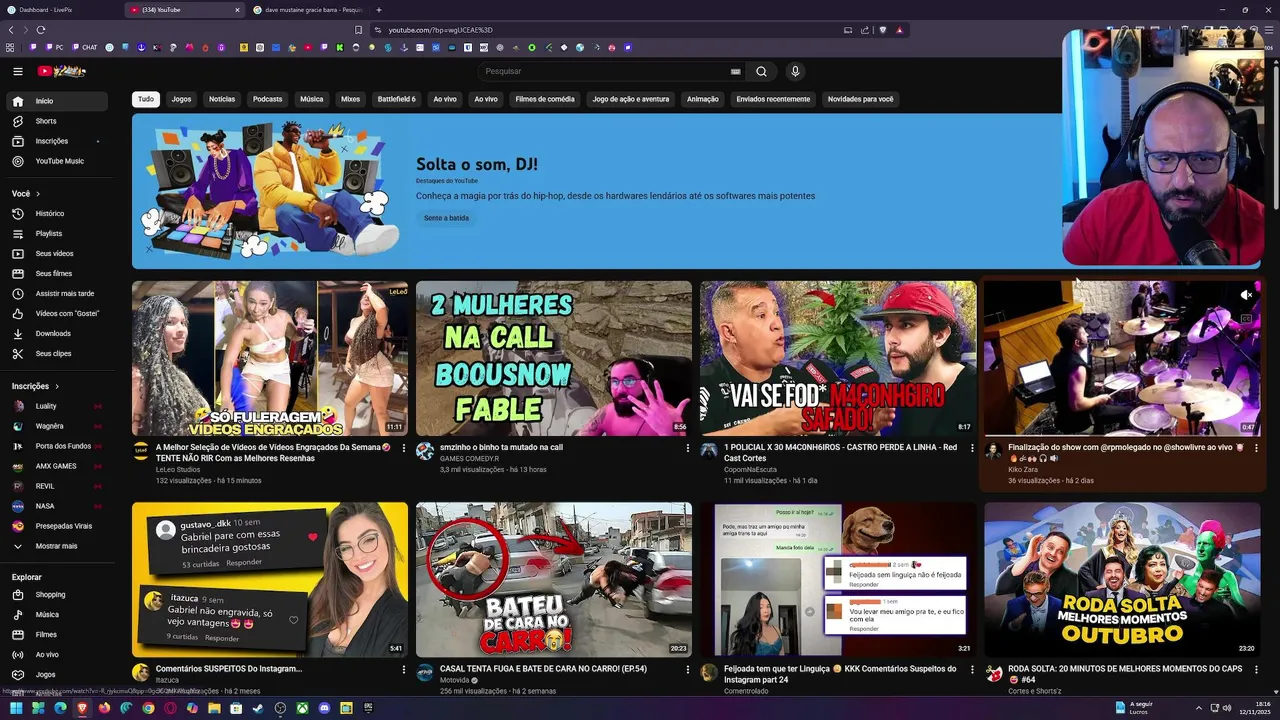The image size is (1280, 720).
Task: Open Seus filmes in the sidebar
Action: pos(58,273)
